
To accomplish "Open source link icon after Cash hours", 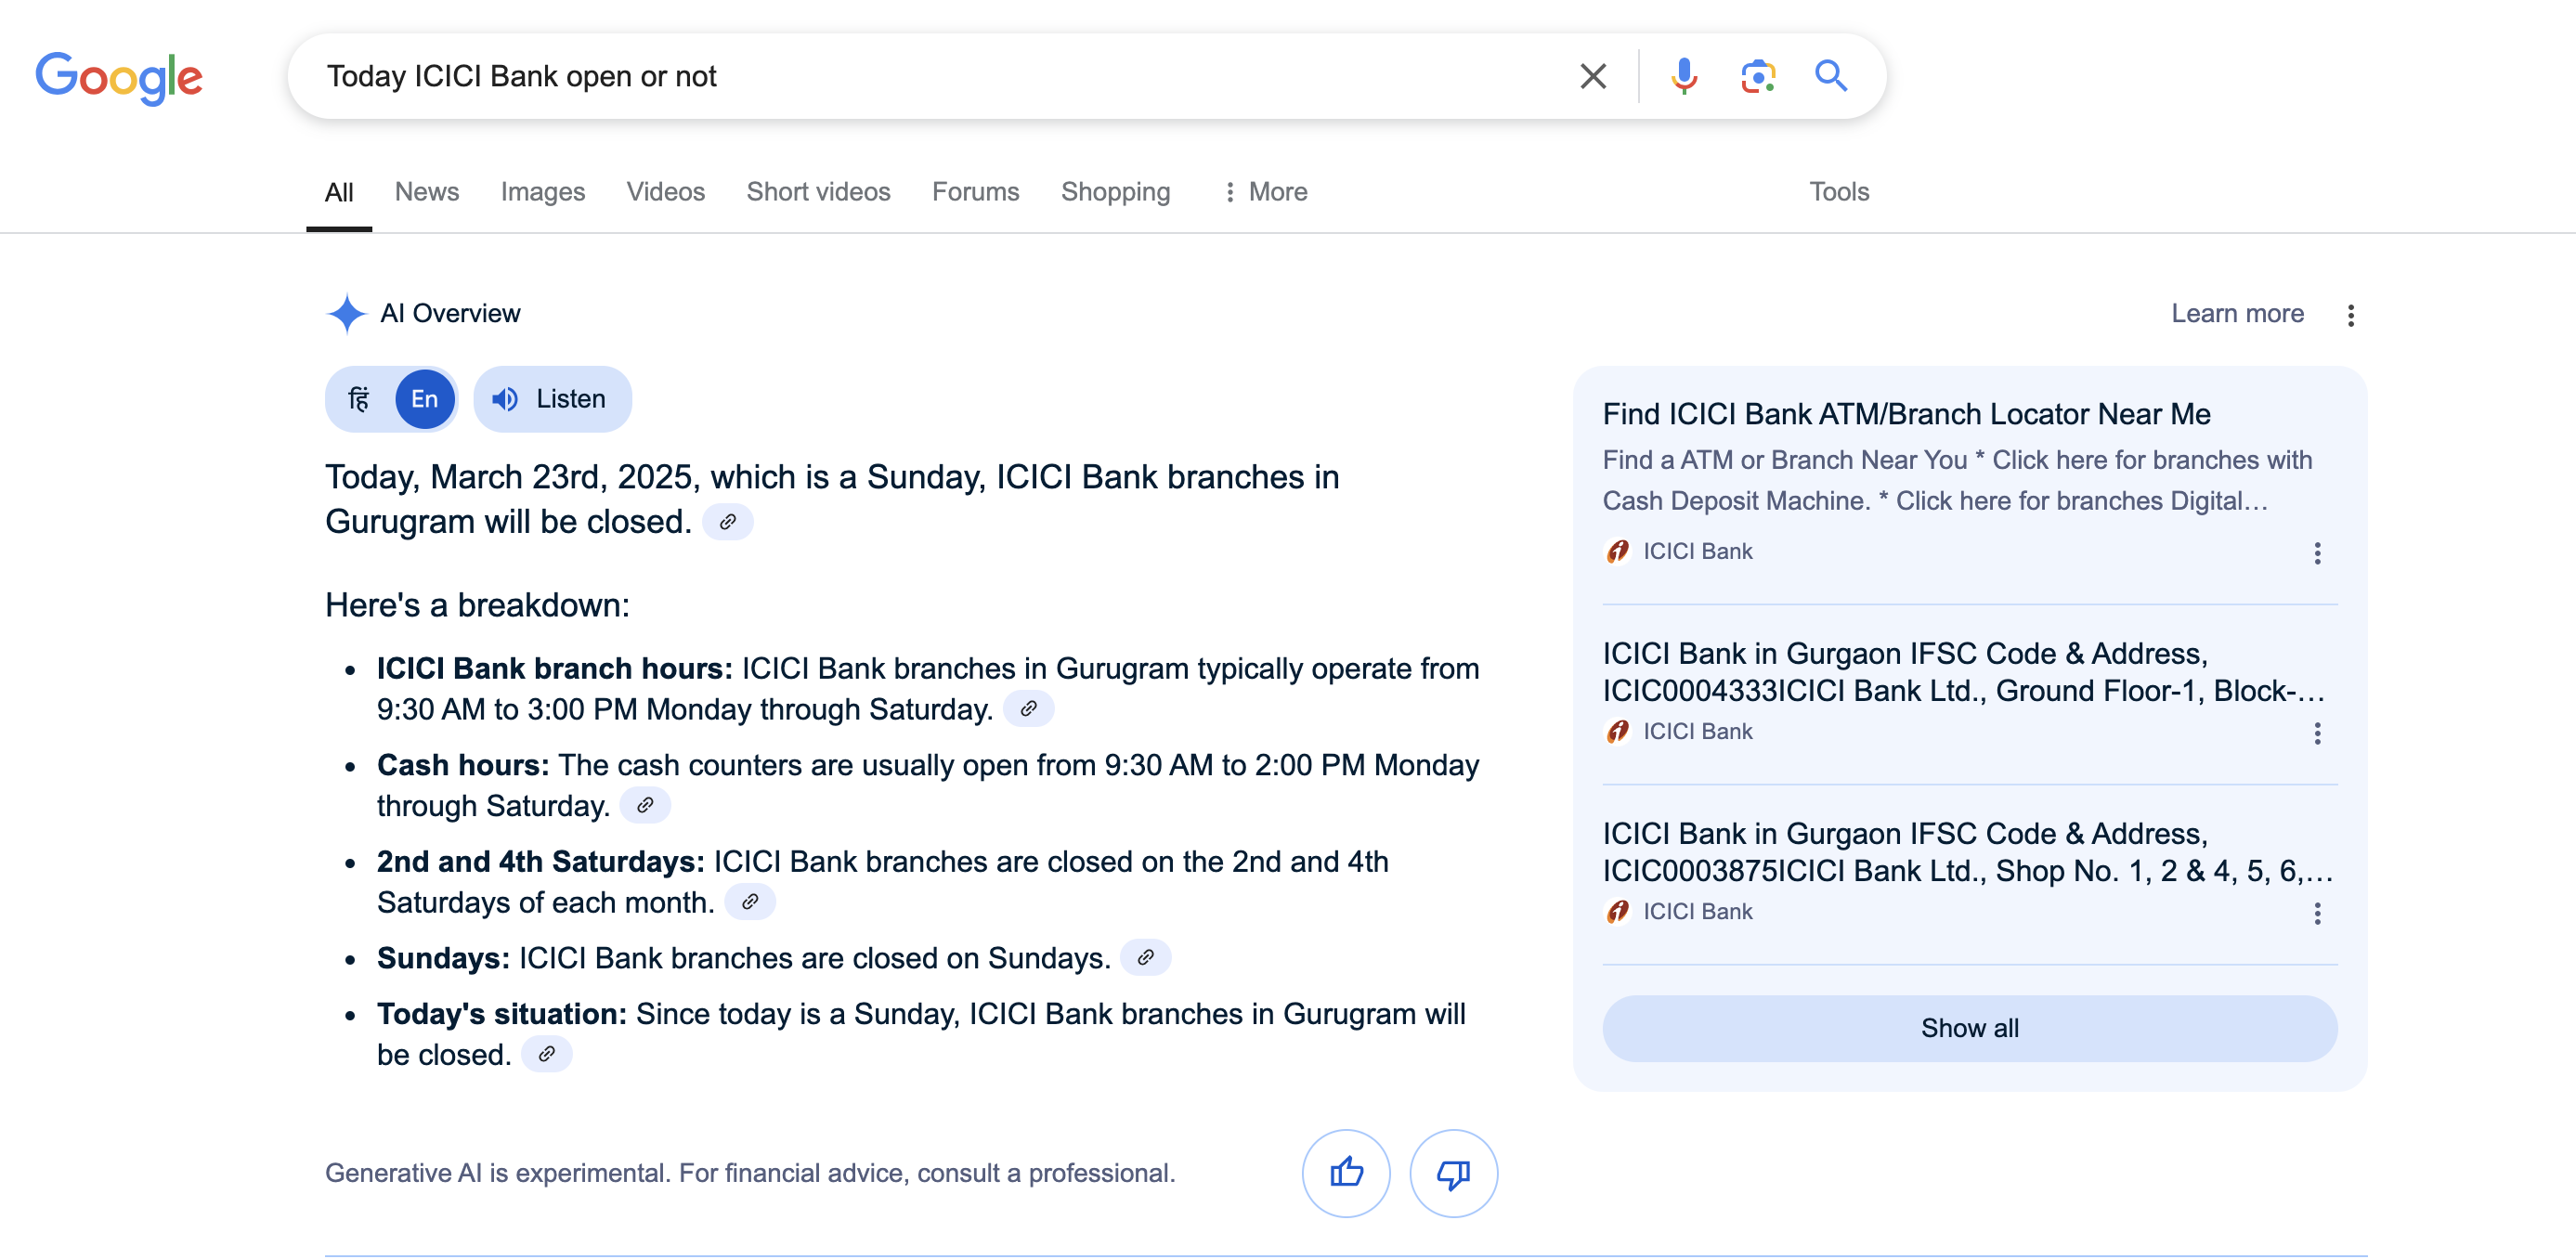I will pos(645,805).
